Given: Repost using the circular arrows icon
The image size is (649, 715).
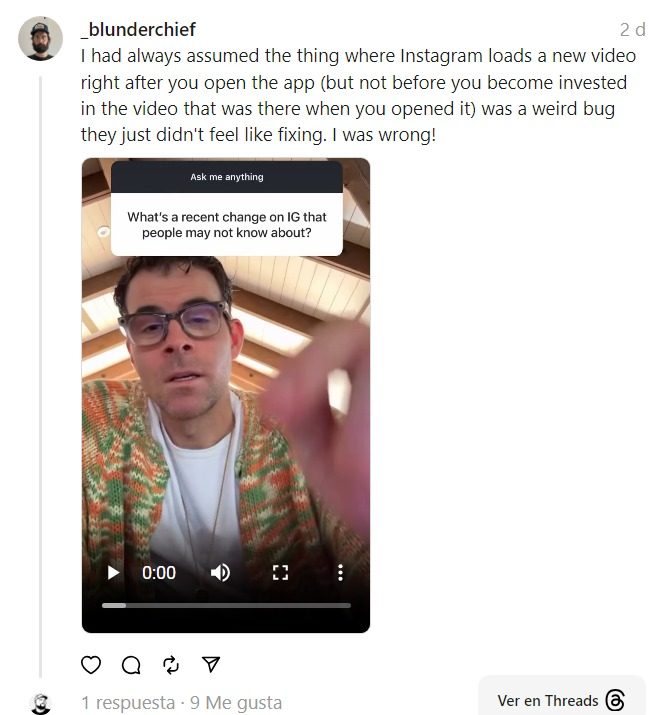Looking at the screenshot, I should (171, 665).
